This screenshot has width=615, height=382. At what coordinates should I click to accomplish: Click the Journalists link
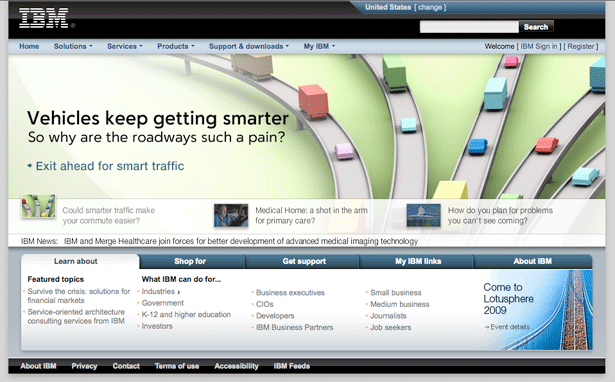[388, 316]
